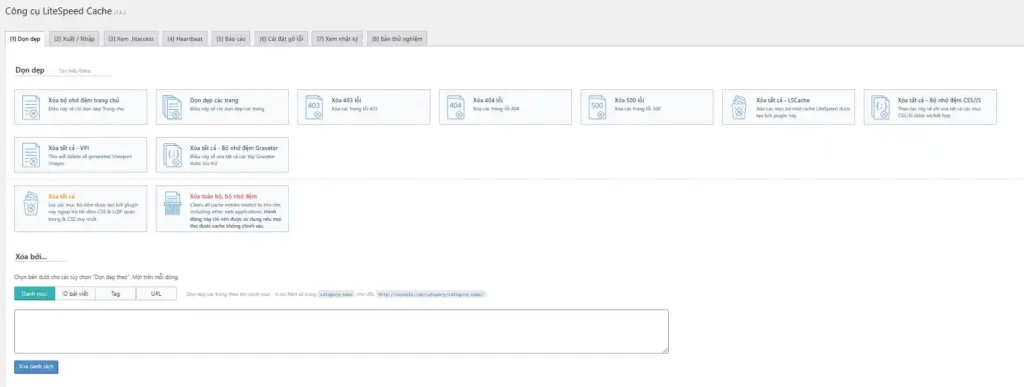Click the 'Xóa tất cả - LSCache' trash icon
Image resolution: width=1024 pixels, height=387 pixels.
click(739, 107)
